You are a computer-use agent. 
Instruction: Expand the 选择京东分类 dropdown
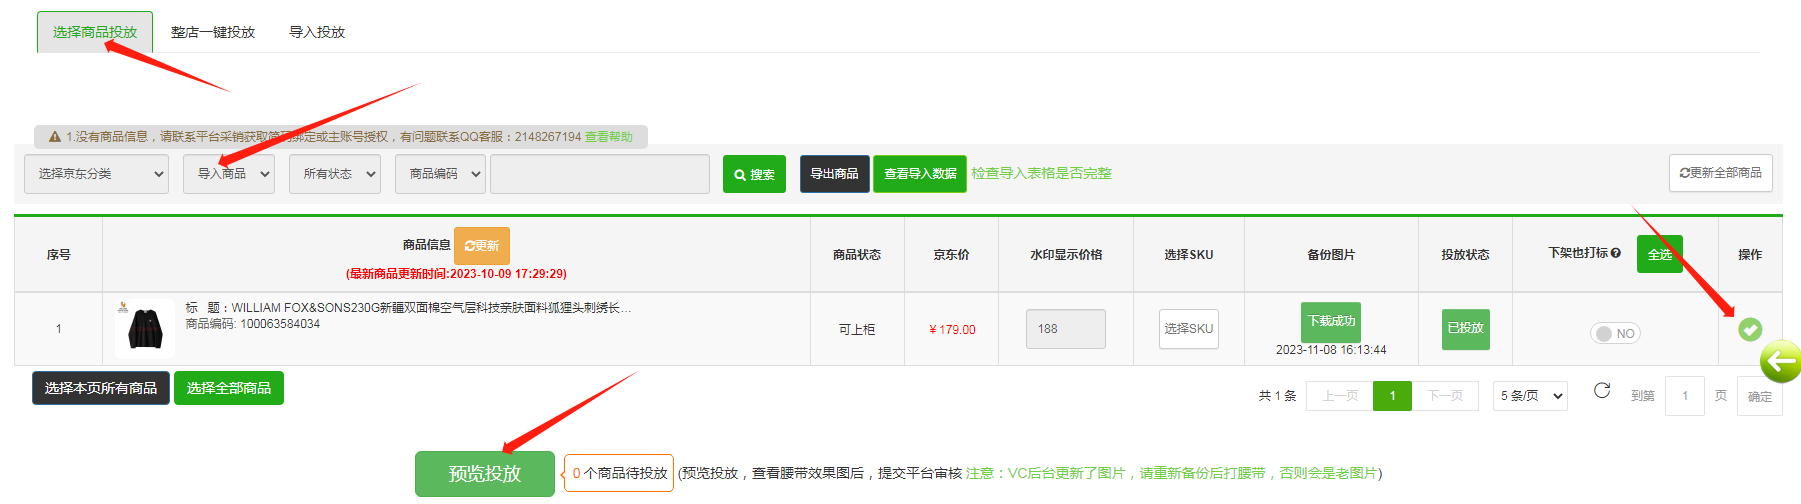point(96,174)
